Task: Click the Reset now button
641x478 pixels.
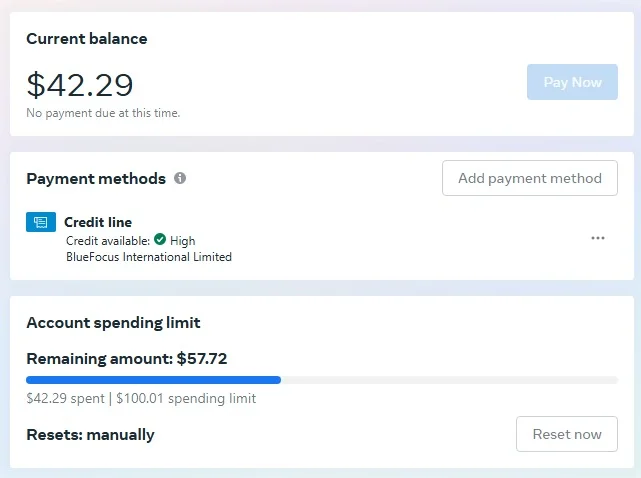Action: point(567,434)
